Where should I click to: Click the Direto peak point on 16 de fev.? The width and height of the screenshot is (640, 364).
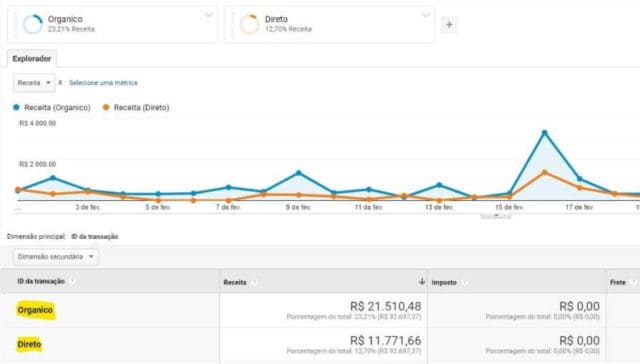click(544, 172)
